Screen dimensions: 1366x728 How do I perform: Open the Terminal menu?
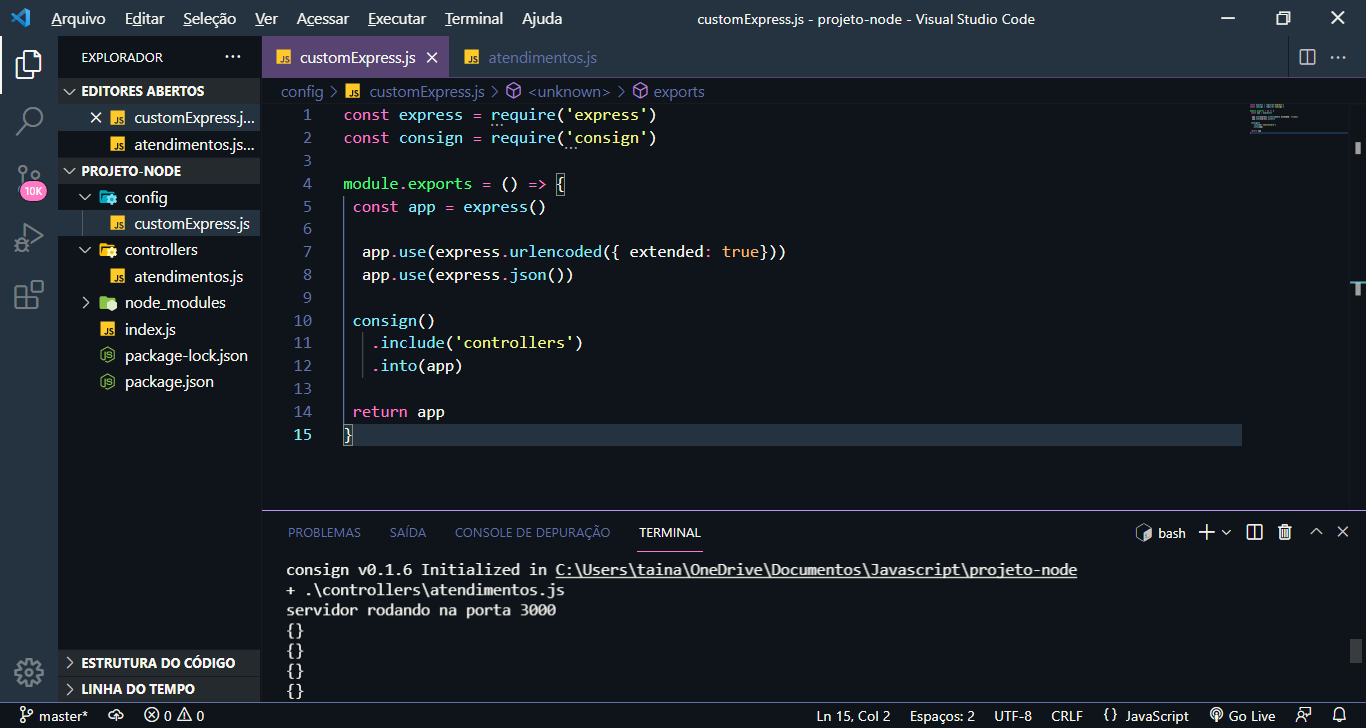(x=474, y=19)
